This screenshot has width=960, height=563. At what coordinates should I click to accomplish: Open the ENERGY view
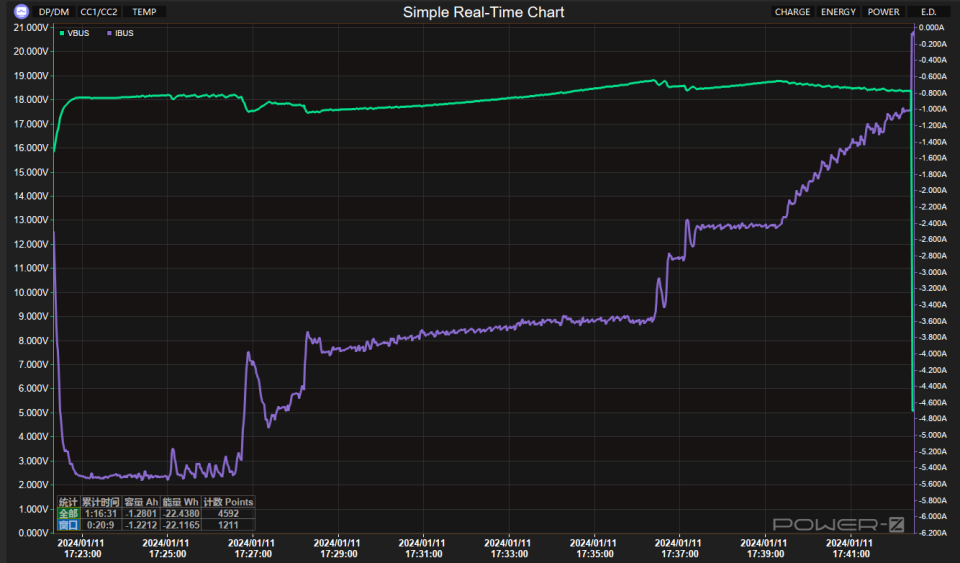(838, 12)
